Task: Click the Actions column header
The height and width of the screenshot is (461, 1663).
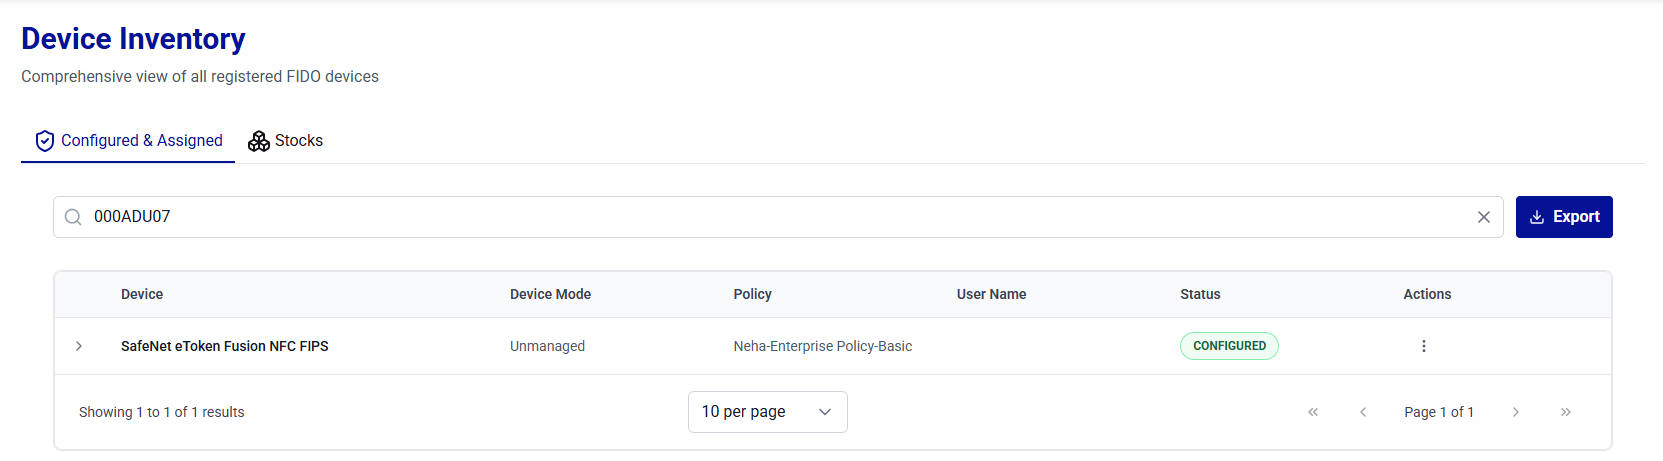Action: pyautogui.click(x=1427, y=294)
